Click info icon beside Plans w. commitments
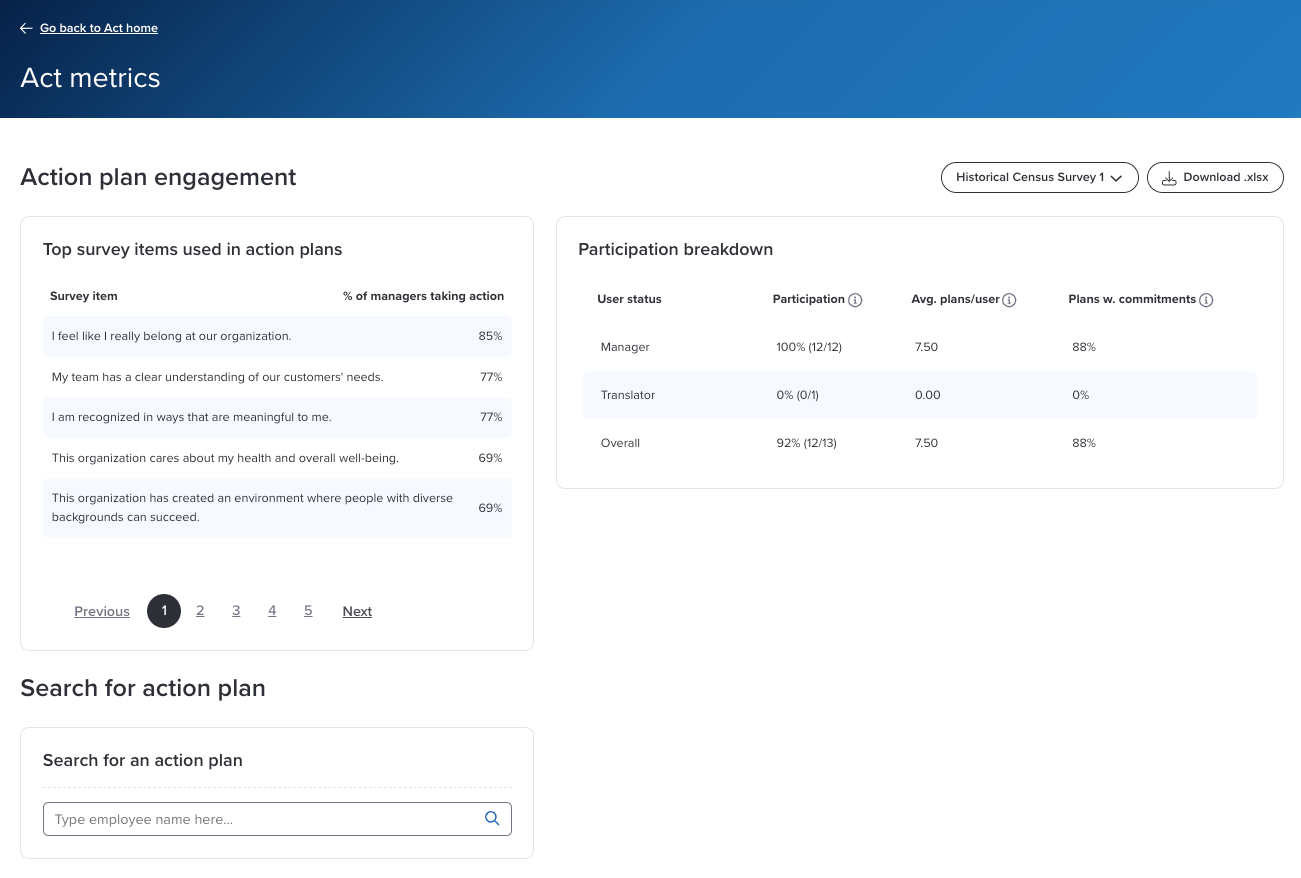1301x878 pixels. point(1206,300)
